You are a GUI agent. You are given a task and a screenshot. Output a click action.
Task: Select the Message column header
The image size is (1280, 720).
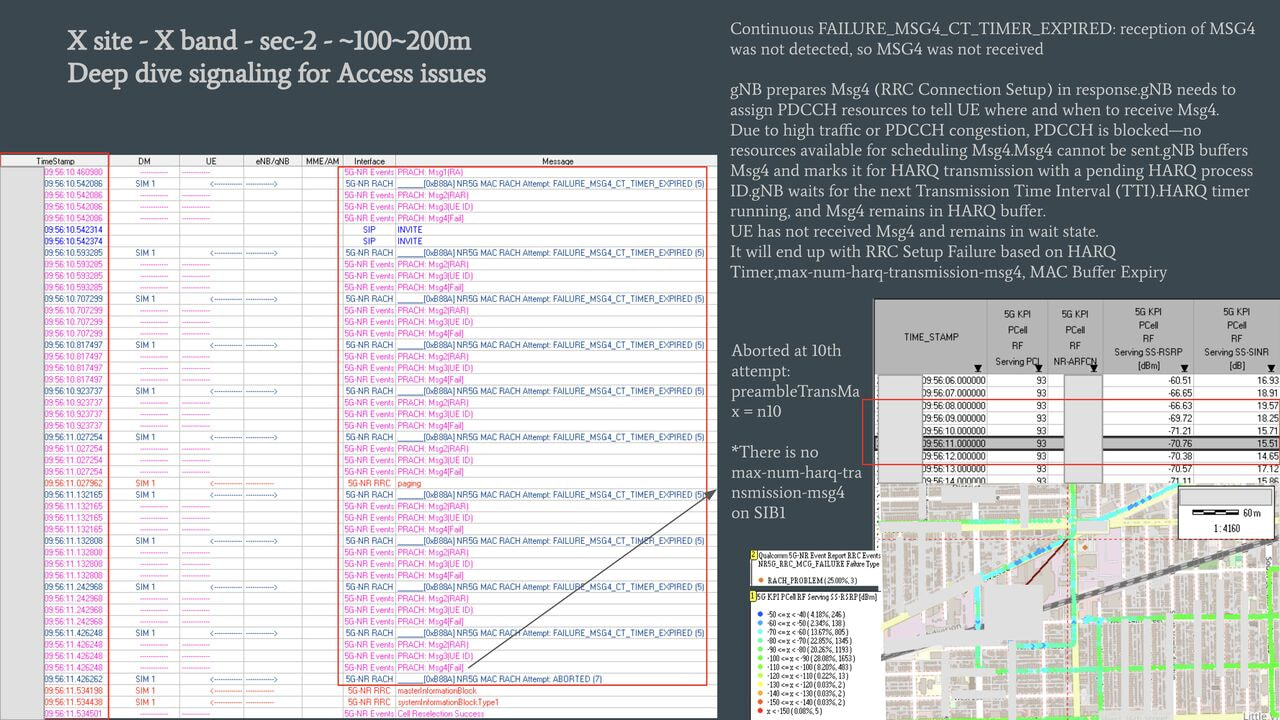pos(557,161)
